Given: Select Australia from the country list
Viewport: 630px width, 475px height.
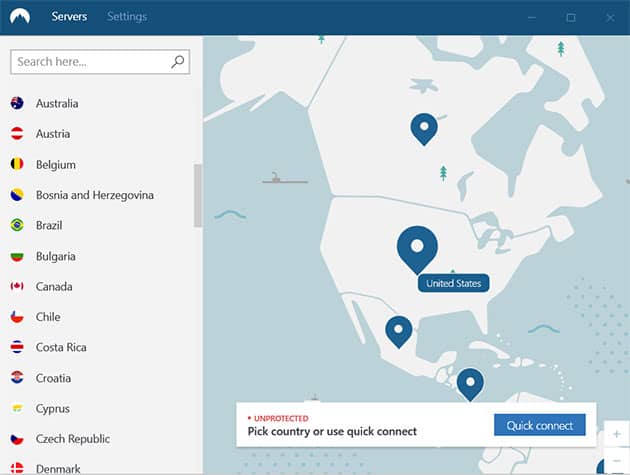Looking at the screenshot, I should 57,104.
